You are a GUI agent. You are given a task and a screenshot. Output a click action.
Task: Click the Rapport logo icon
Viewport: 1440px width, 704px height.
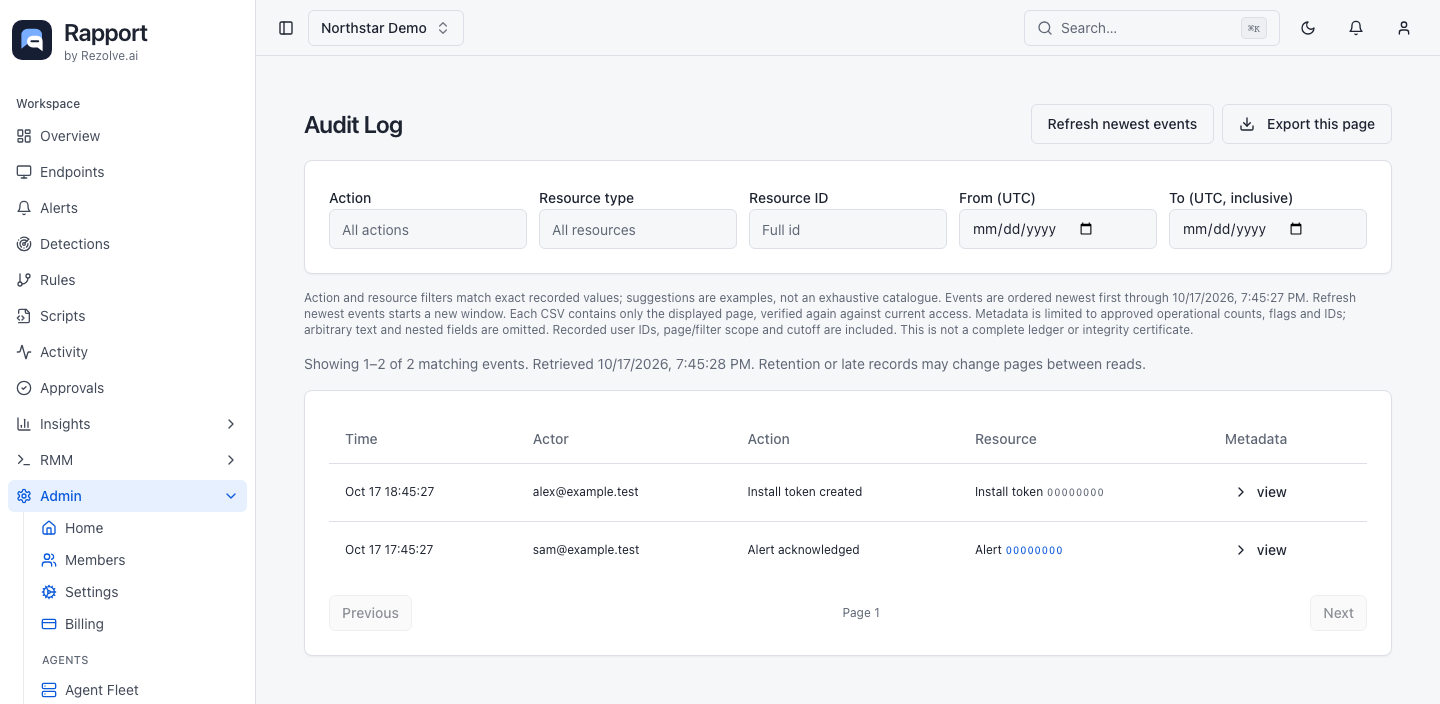tap(32, 40)
